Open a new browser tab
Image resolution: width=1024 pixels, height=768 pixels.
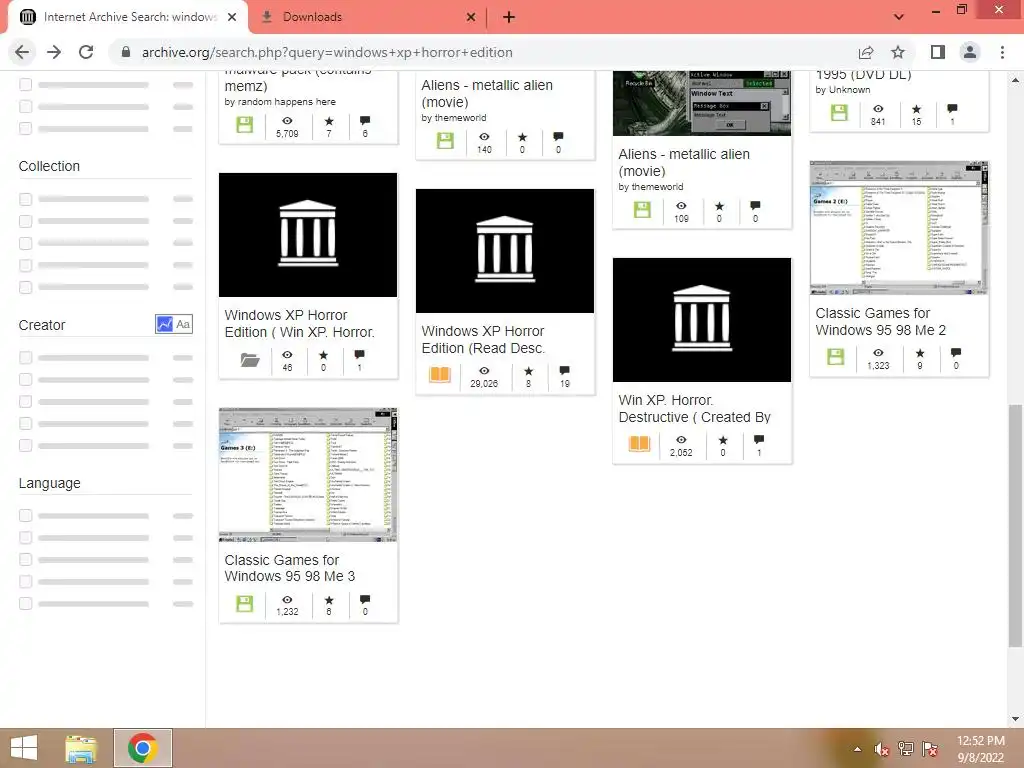click(x=509, y=17)
